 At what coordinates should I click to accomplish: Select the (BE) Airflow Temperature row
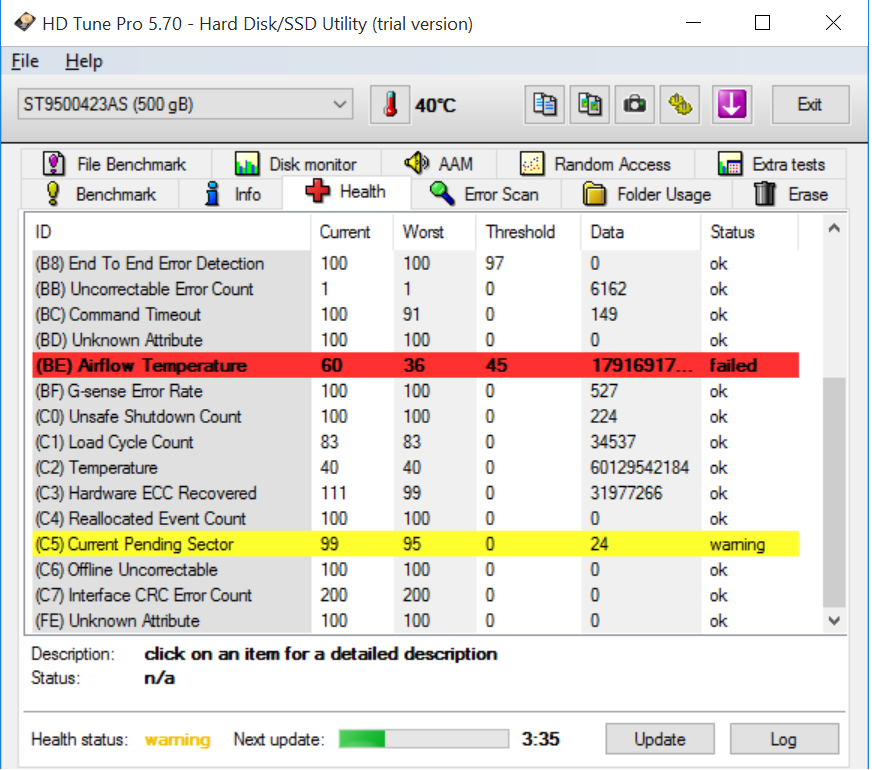[x=416, y=365]
